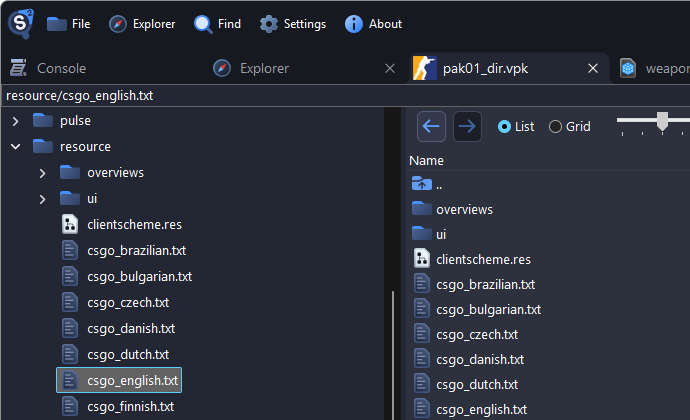
Task: Select csgo_czech.txt in the tree
Action: tap(115, 302)
